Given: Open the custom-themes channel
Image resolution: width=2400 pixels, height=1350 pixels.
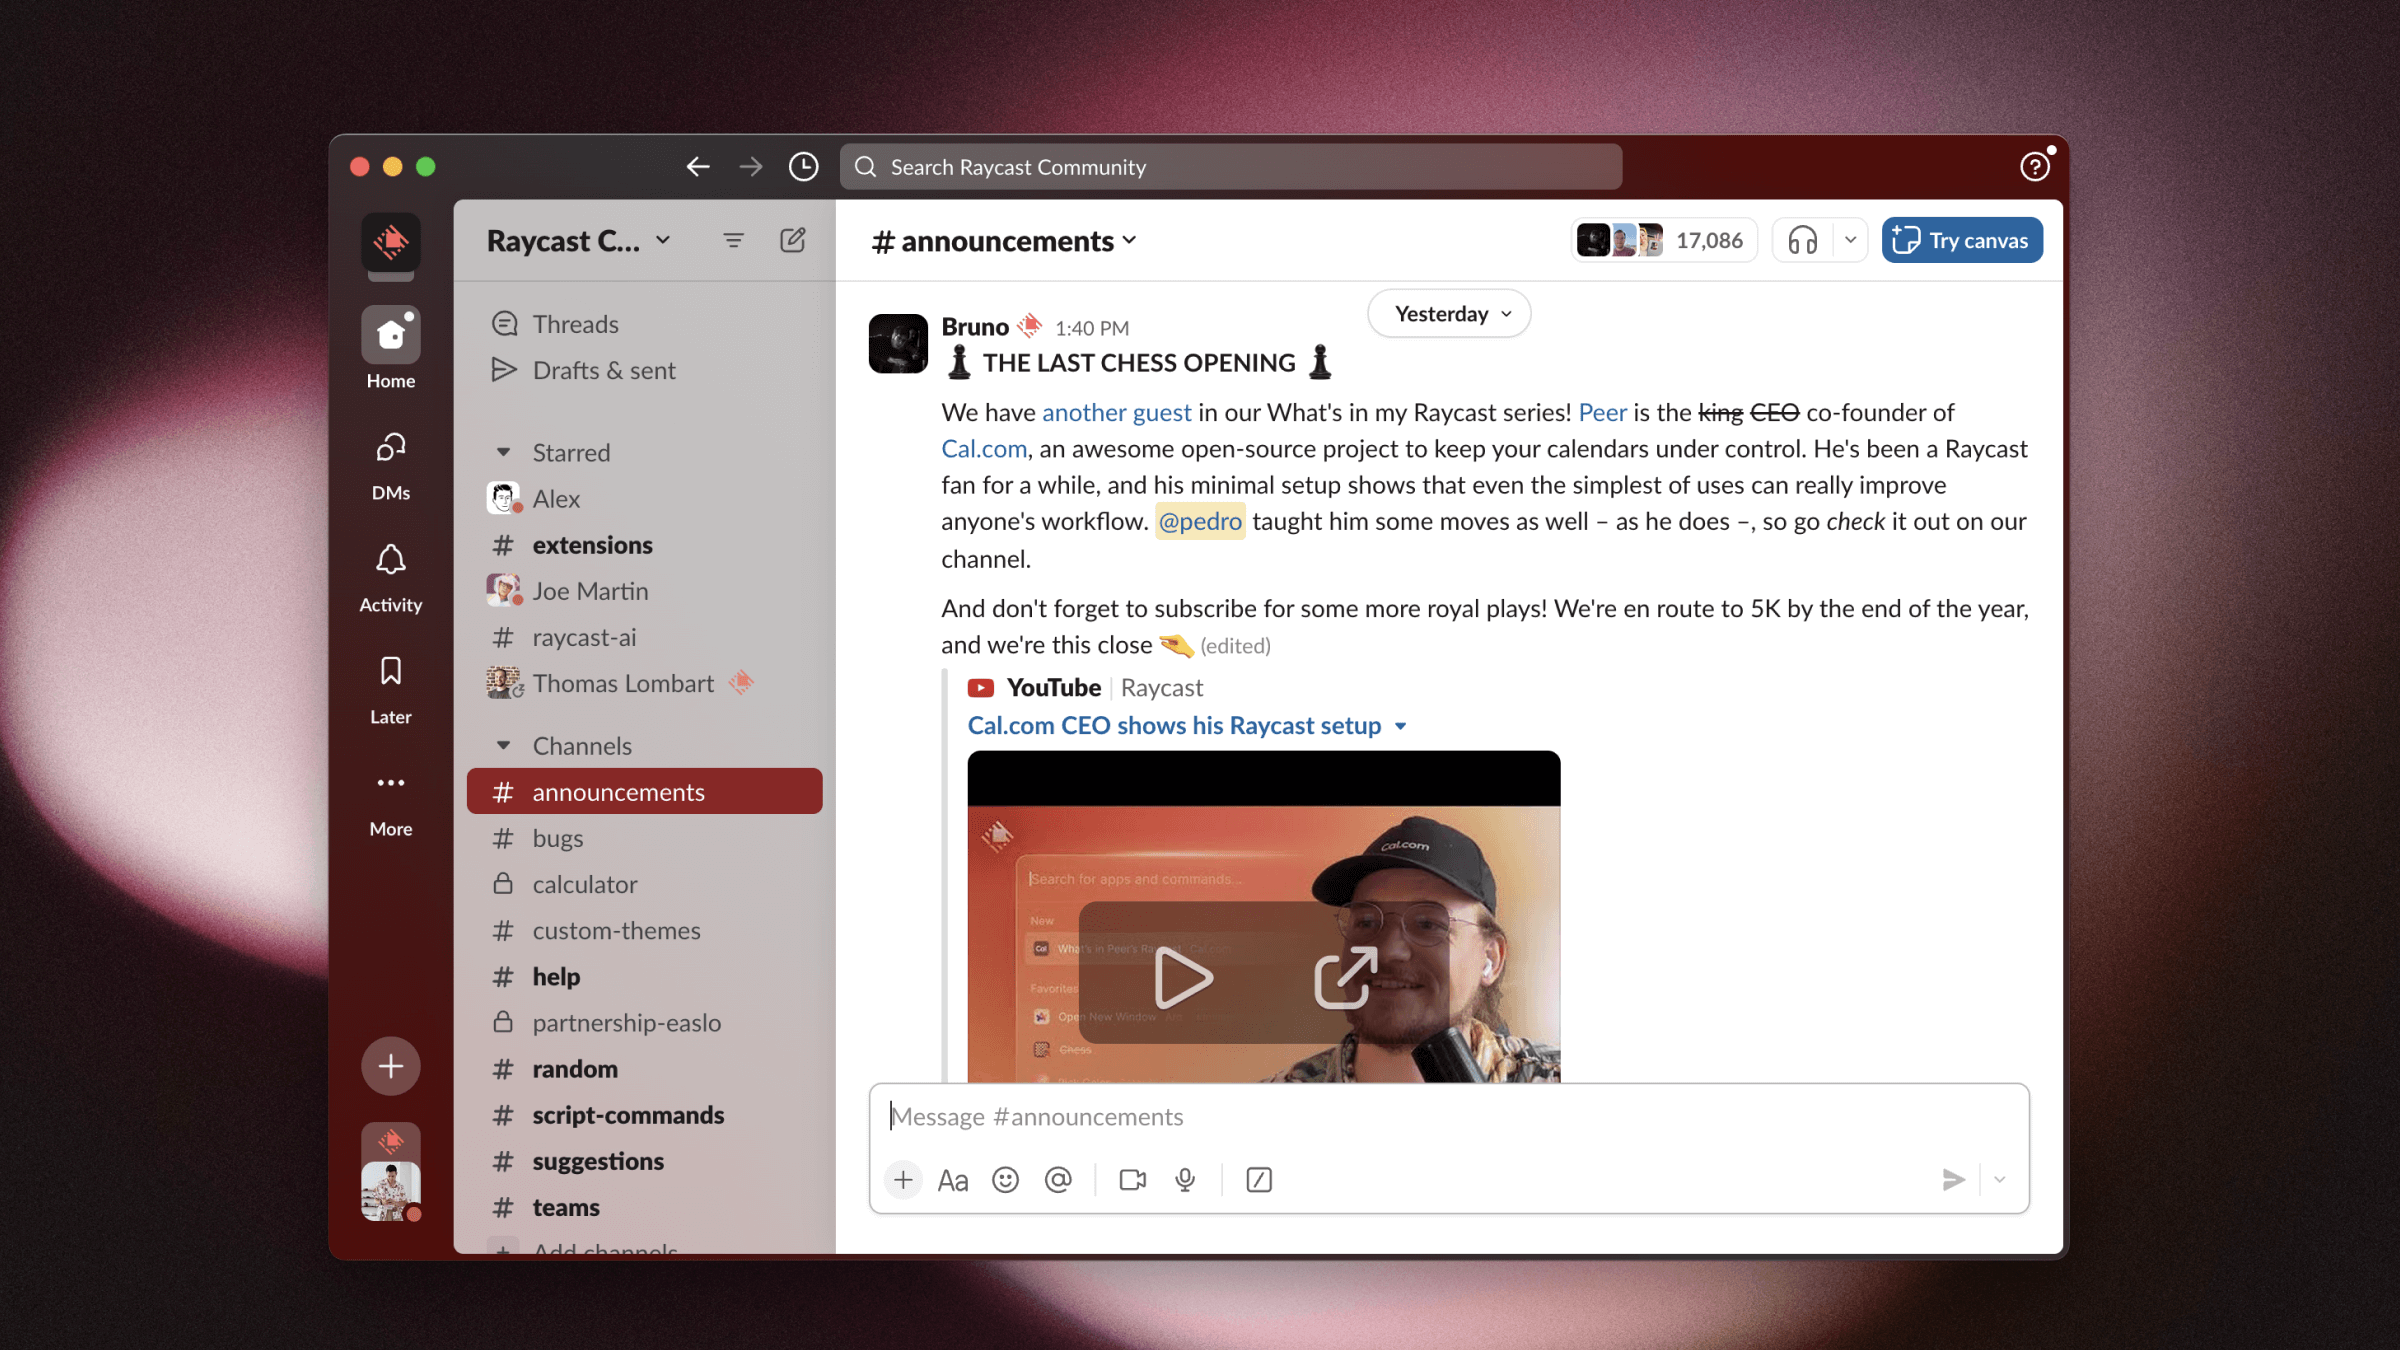Looking at the screenshot, I should pyautogui.click(x=644, y=930).
